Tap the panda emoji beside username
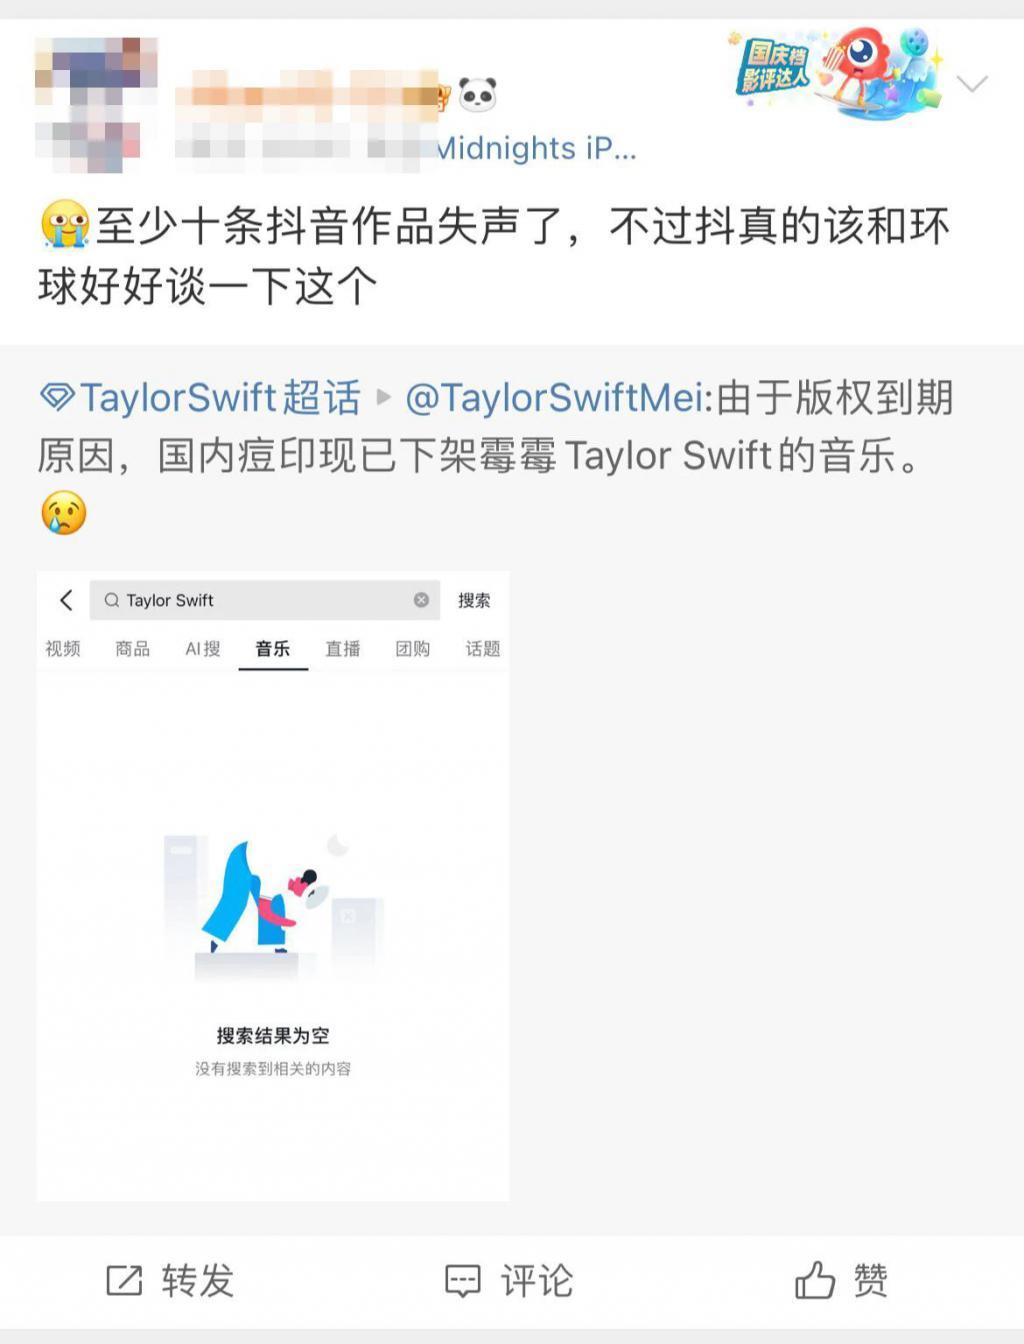Viewport: 1024px width, 1344px height. 478,95
